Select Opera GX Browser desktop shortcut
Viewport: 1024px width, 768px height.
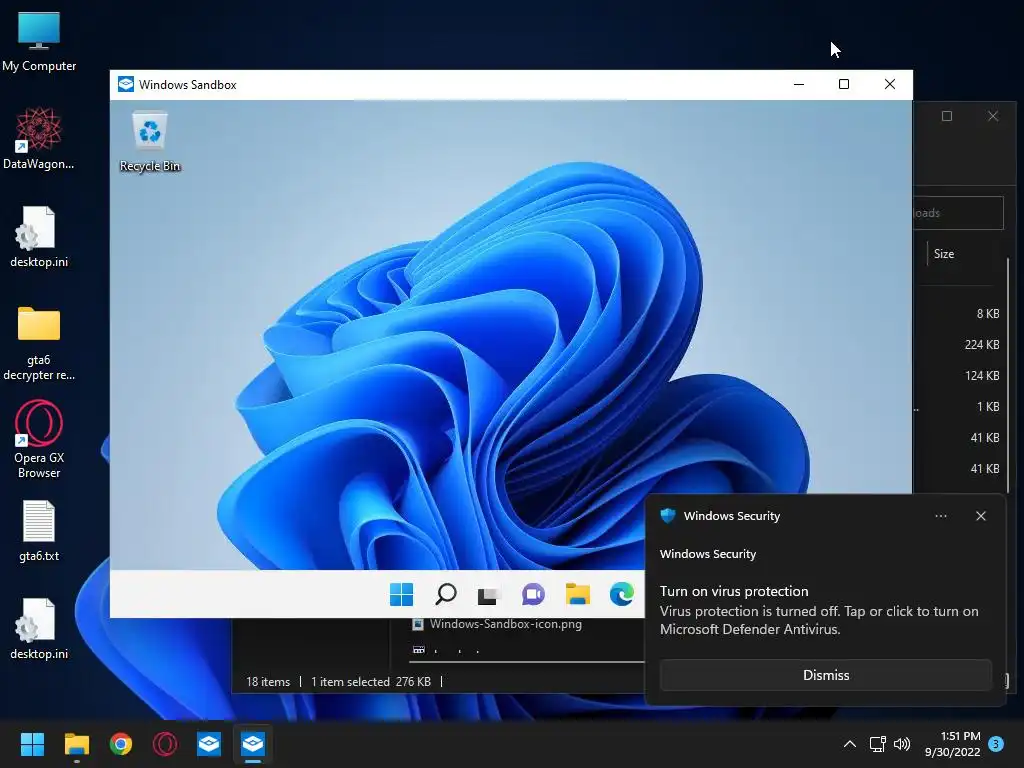tap(39, 440)
